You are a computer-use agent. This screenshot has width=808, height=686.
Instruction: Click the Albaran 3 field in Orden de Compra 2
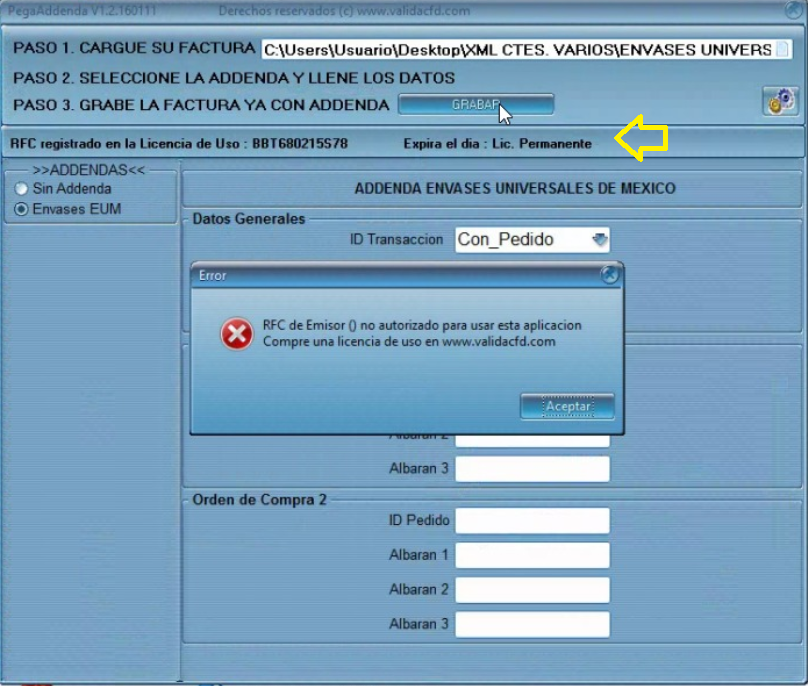tap(532, 624)
